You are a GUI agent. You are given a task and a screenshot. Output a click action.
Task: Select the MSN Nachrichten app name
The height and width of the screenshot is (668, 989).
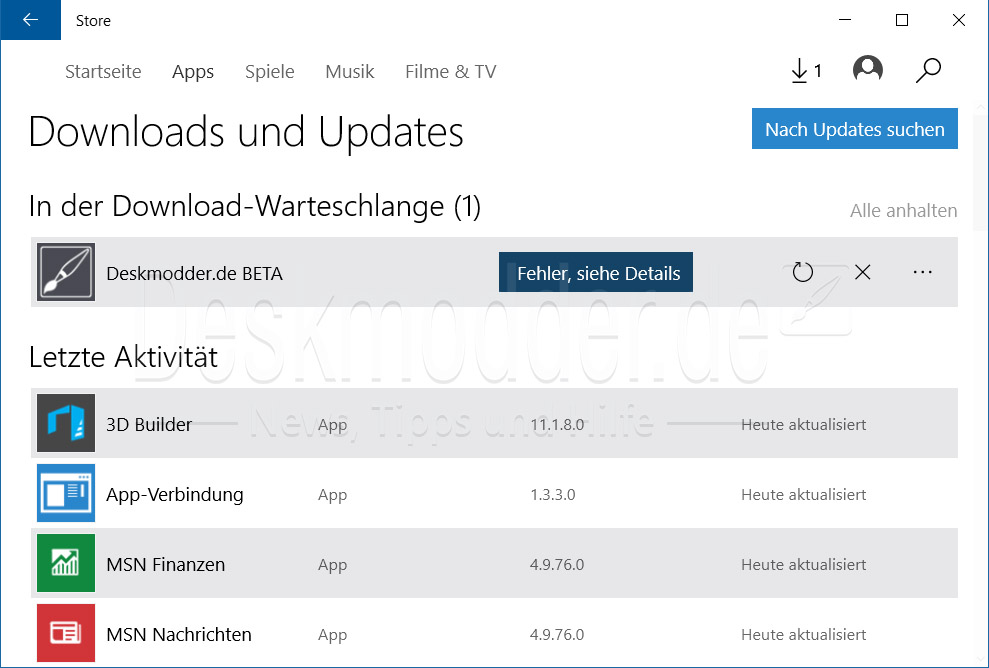pos(178,635)
